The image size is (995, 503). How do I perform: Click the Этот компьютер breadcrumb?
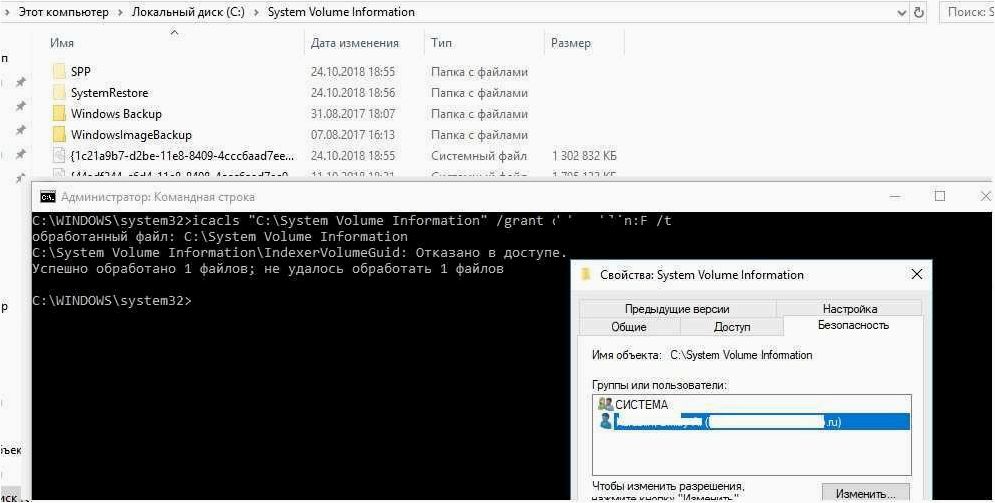pos(63,12)
